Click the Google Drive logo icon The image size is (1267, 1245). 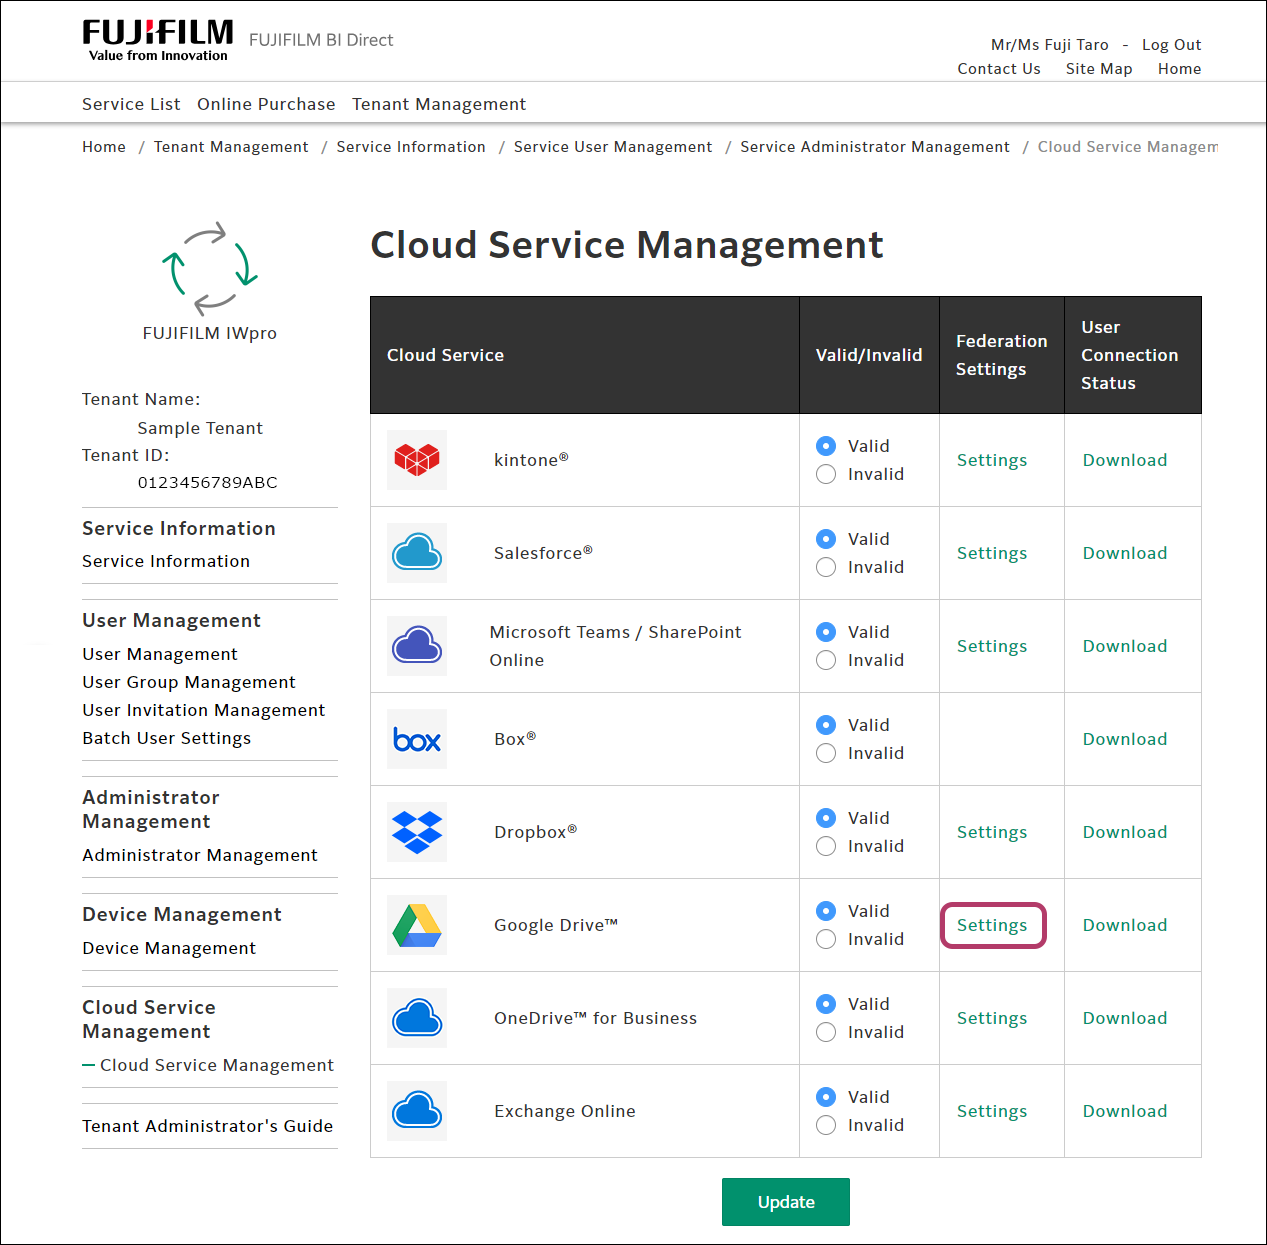pos(417,925)
